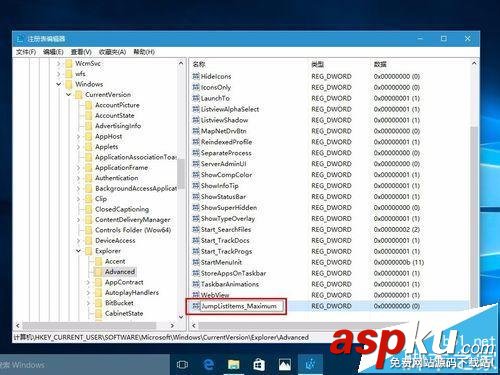Click the BitBucket folder icon
This screenshot has width=500, height=375.
click(x=98, y=303)
